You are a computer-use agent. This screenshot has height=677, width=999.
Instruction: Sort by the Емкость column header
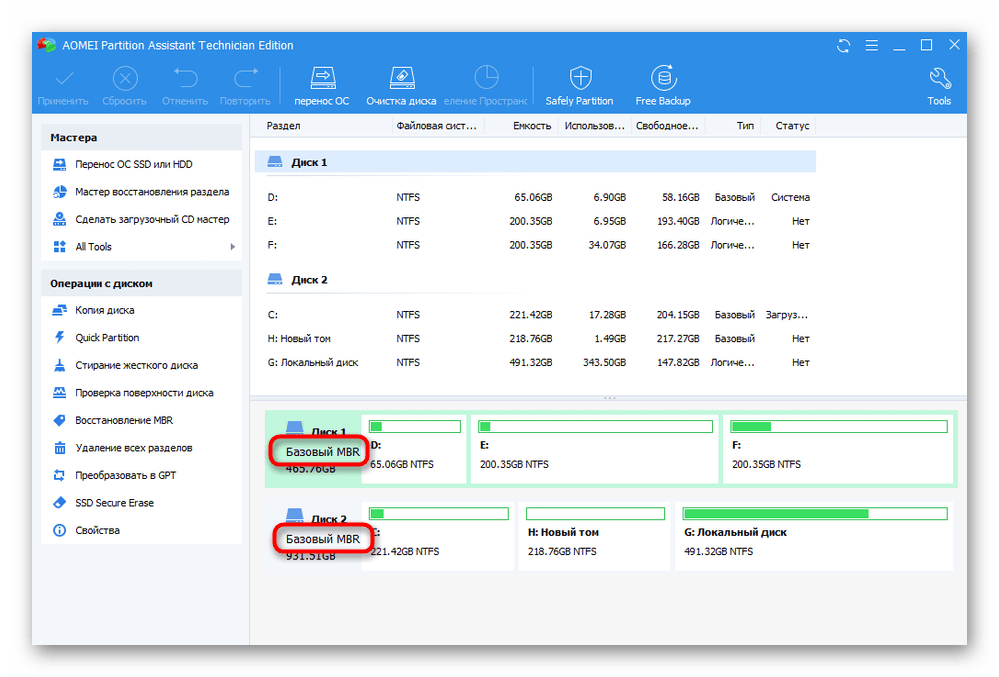click(x=532, y=126)
